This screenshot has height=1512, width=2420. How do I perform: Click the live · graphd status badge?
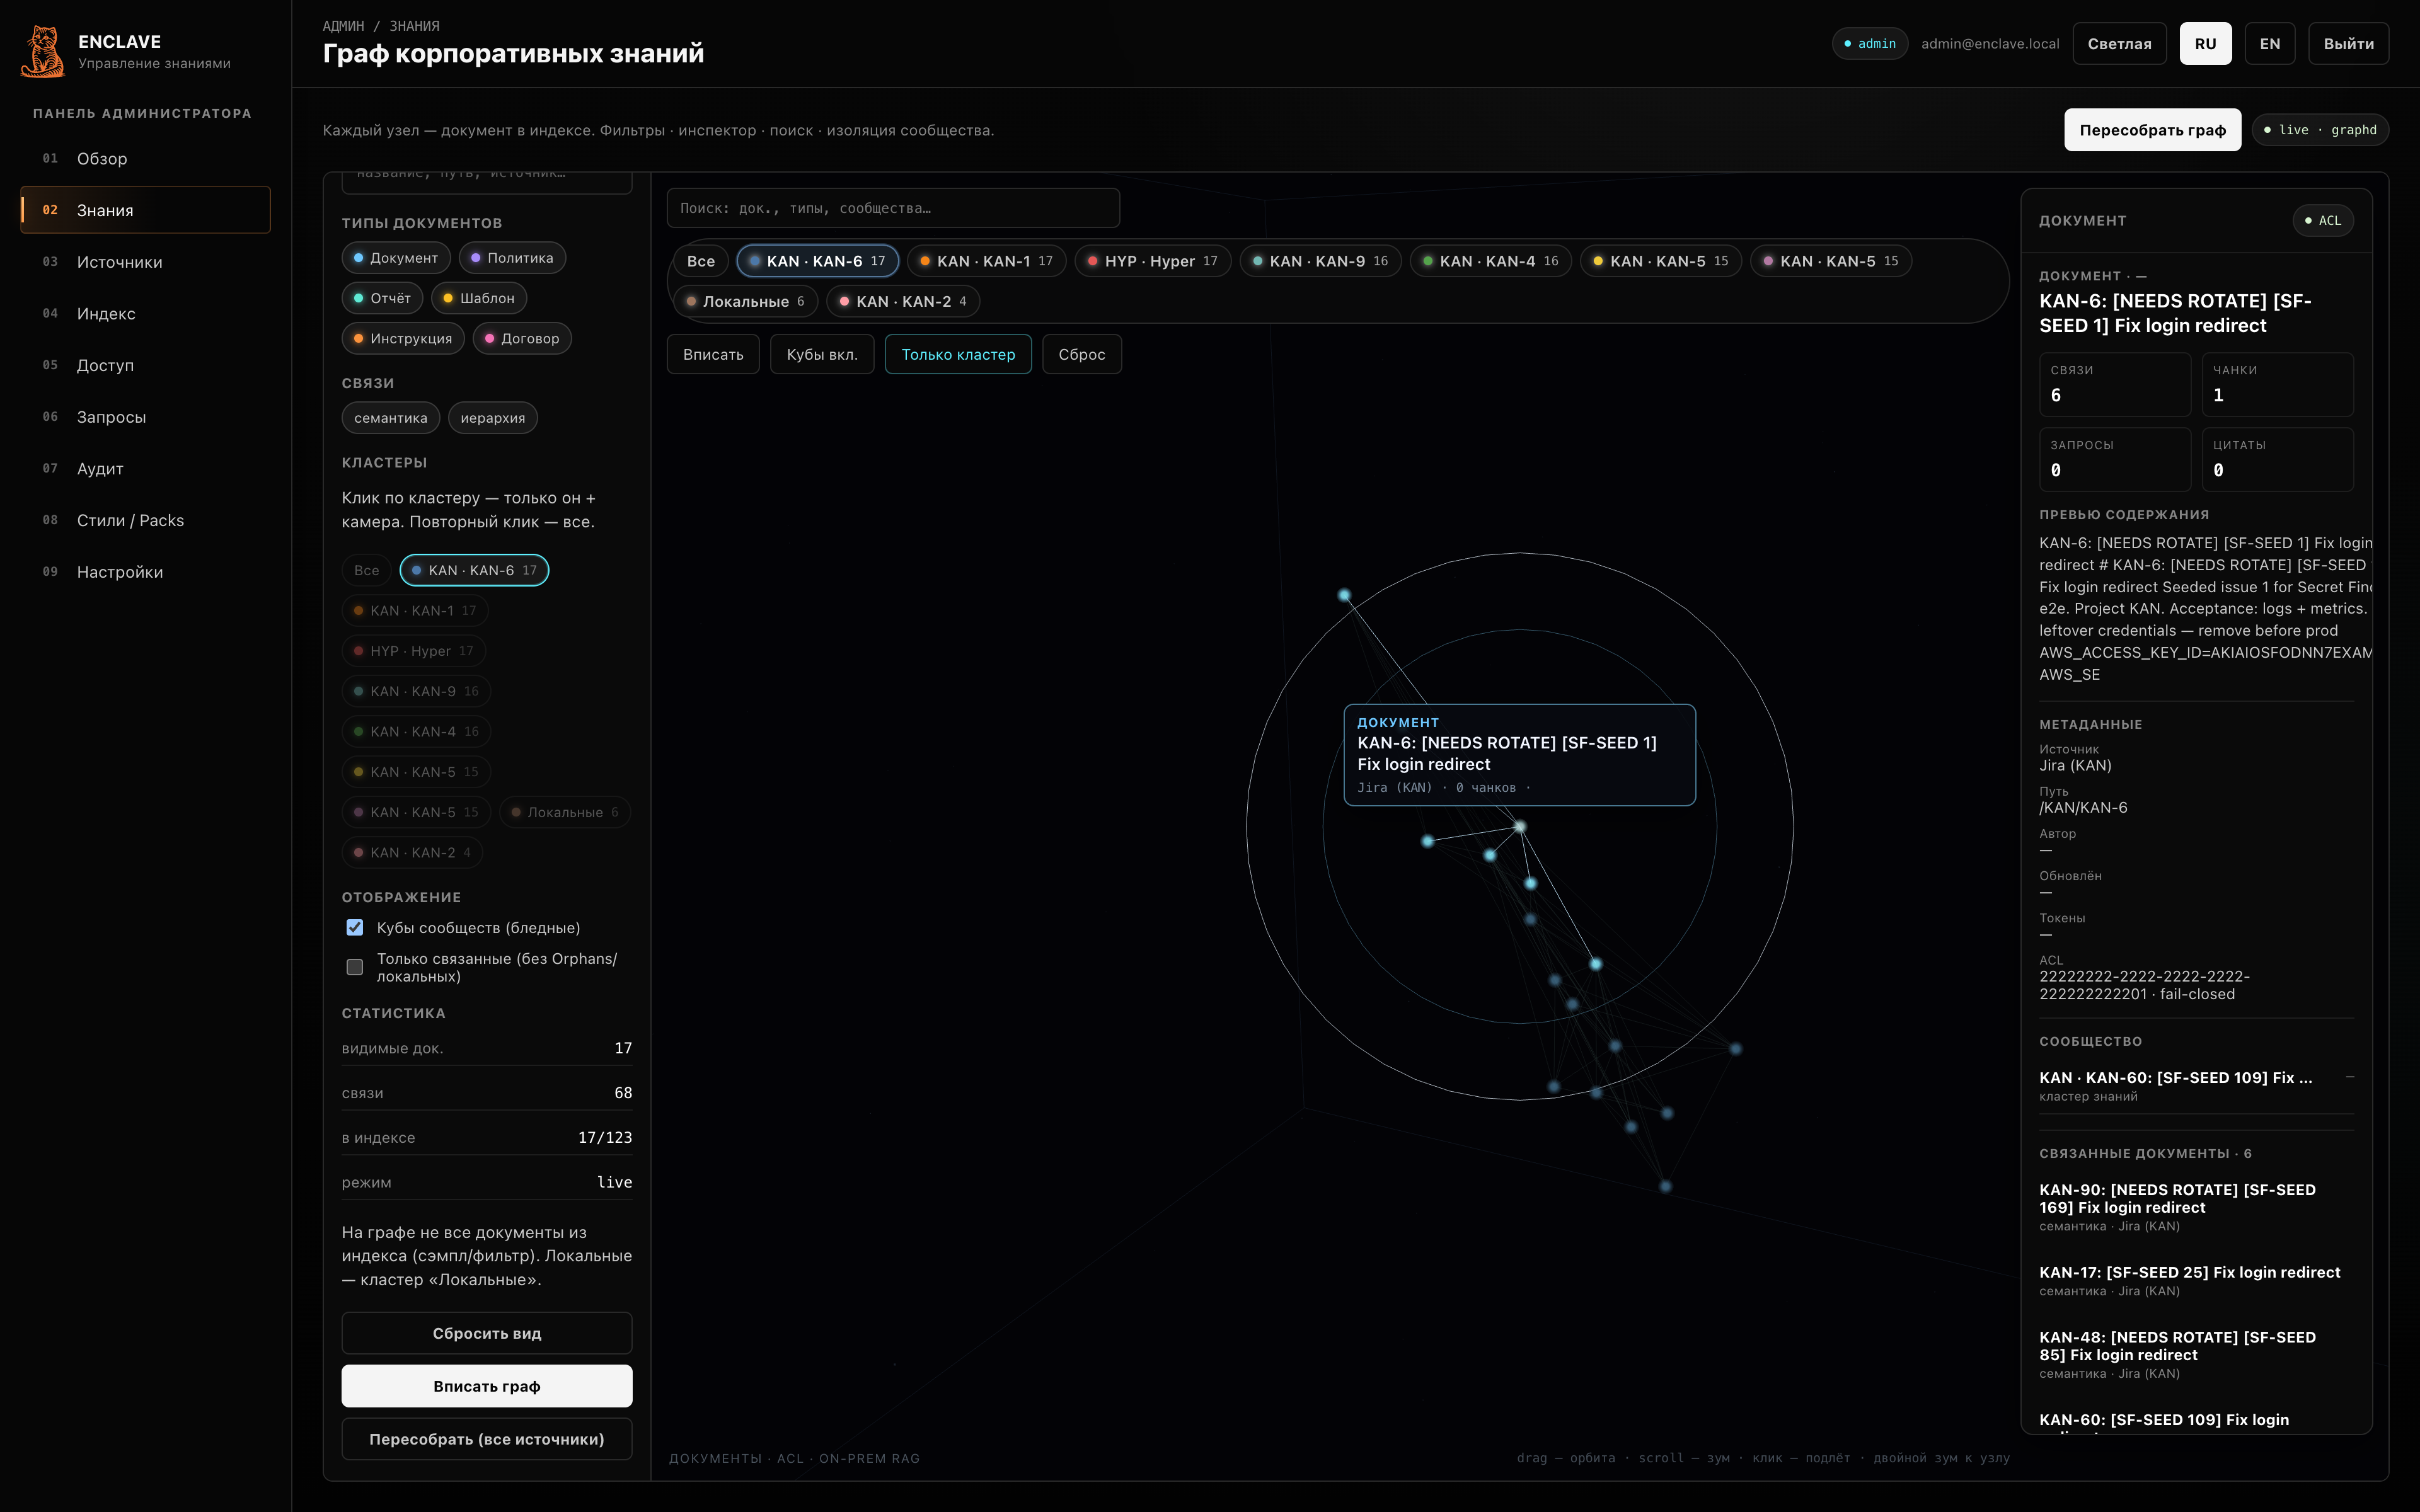(2319, 130)
